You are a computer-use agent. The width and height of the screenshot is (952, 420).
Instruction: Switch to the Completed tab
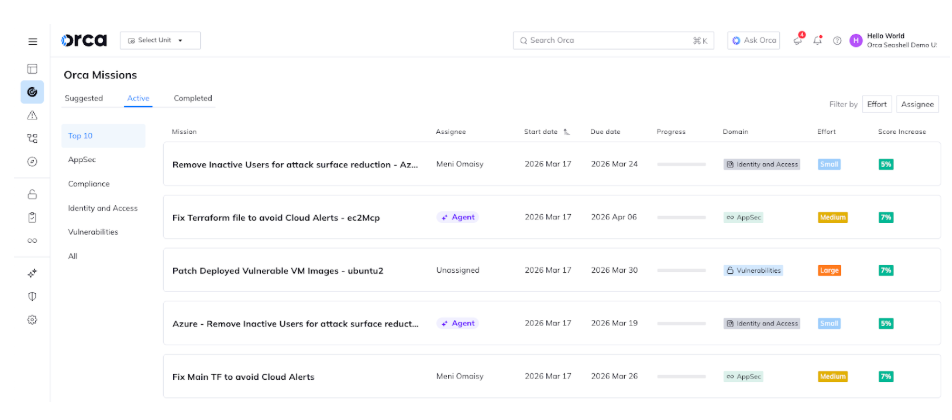point(193,98)
